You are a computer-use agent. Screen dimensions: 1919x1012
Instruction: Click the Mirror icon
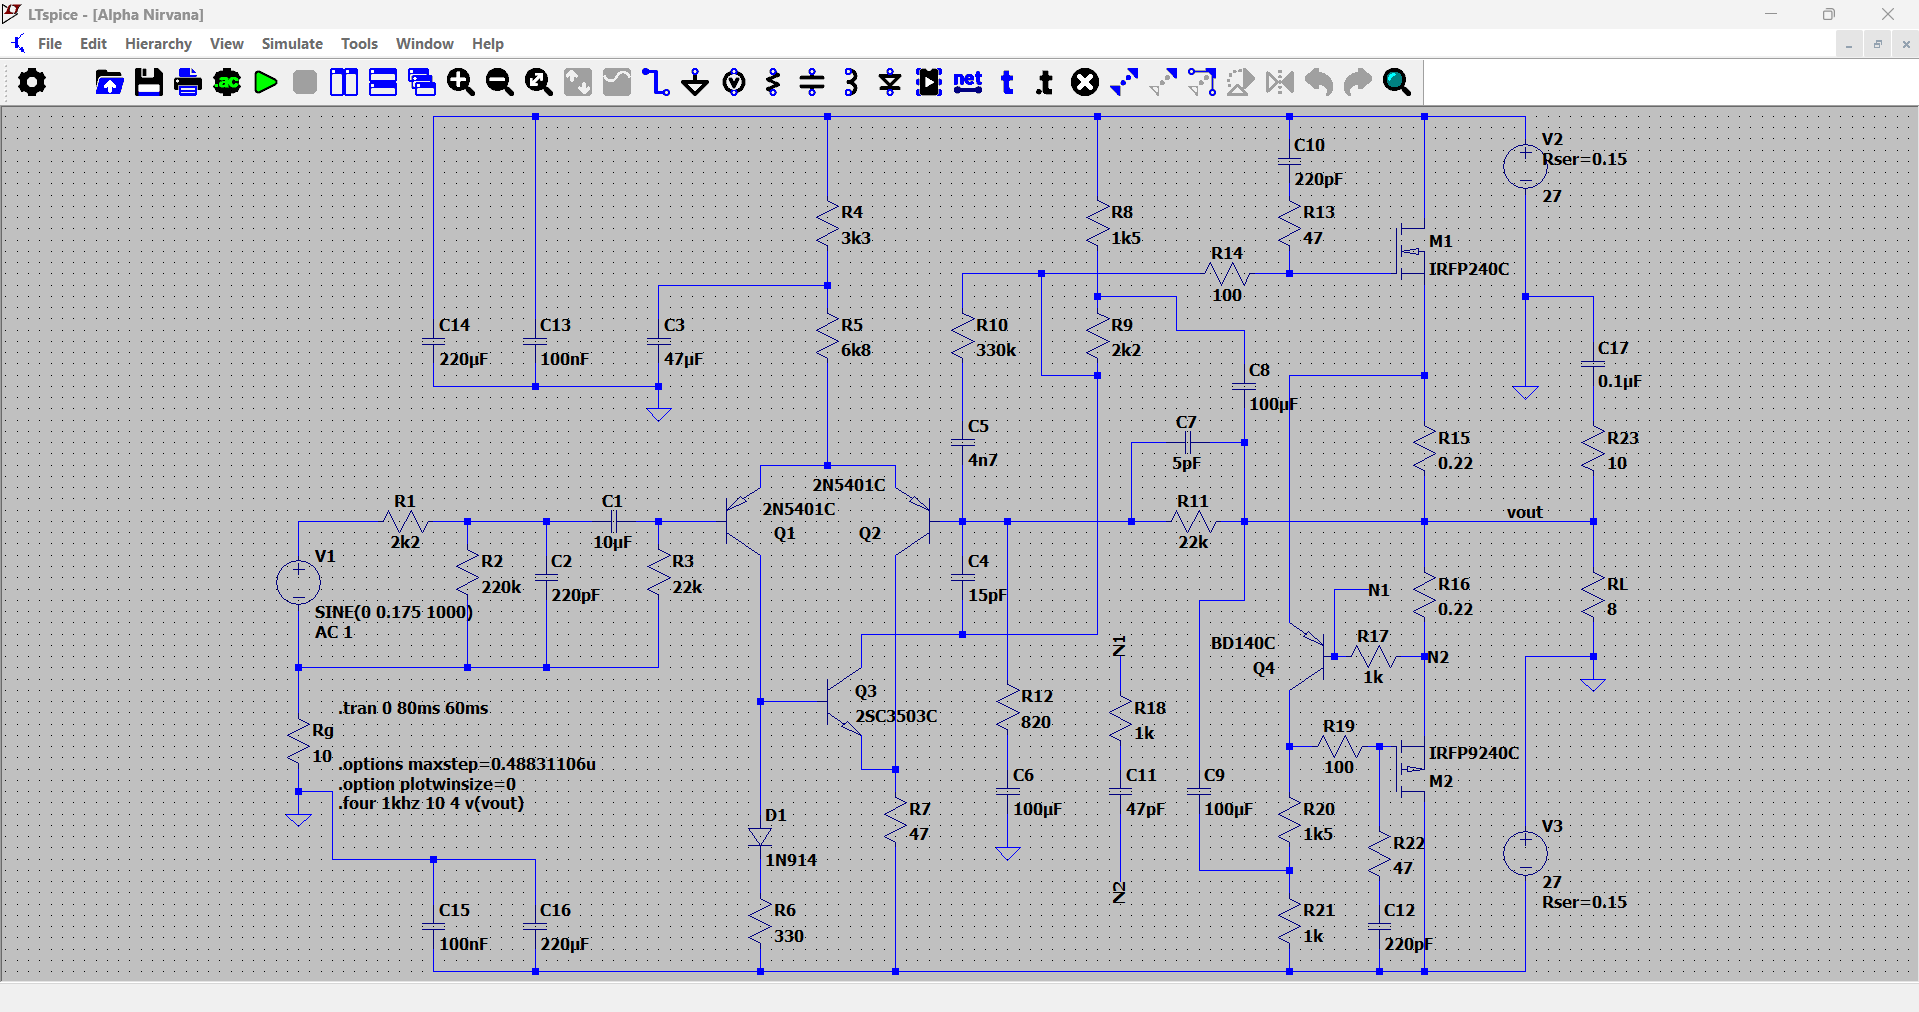click(1280, 82)
